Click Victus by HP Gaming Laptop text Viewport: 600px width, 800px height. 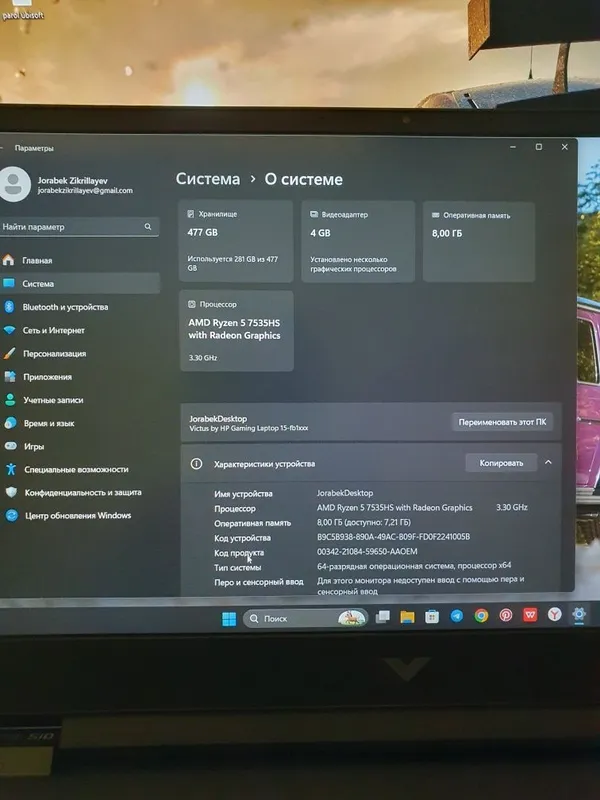coord(248,428)
